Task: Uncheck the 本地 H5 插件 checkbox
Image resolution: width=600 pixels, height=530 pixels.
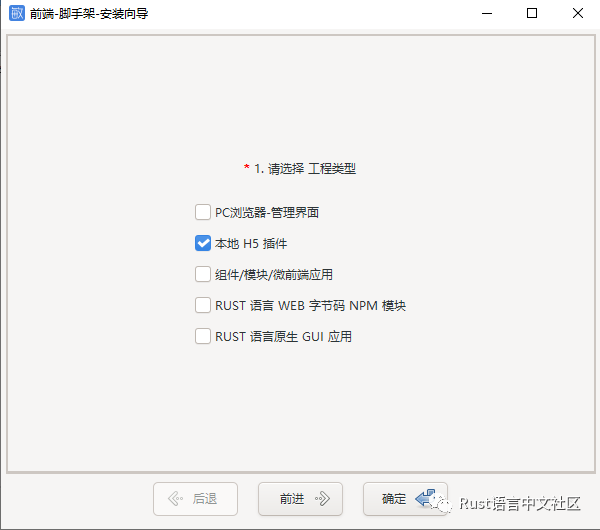Action: tap(203, 243)
